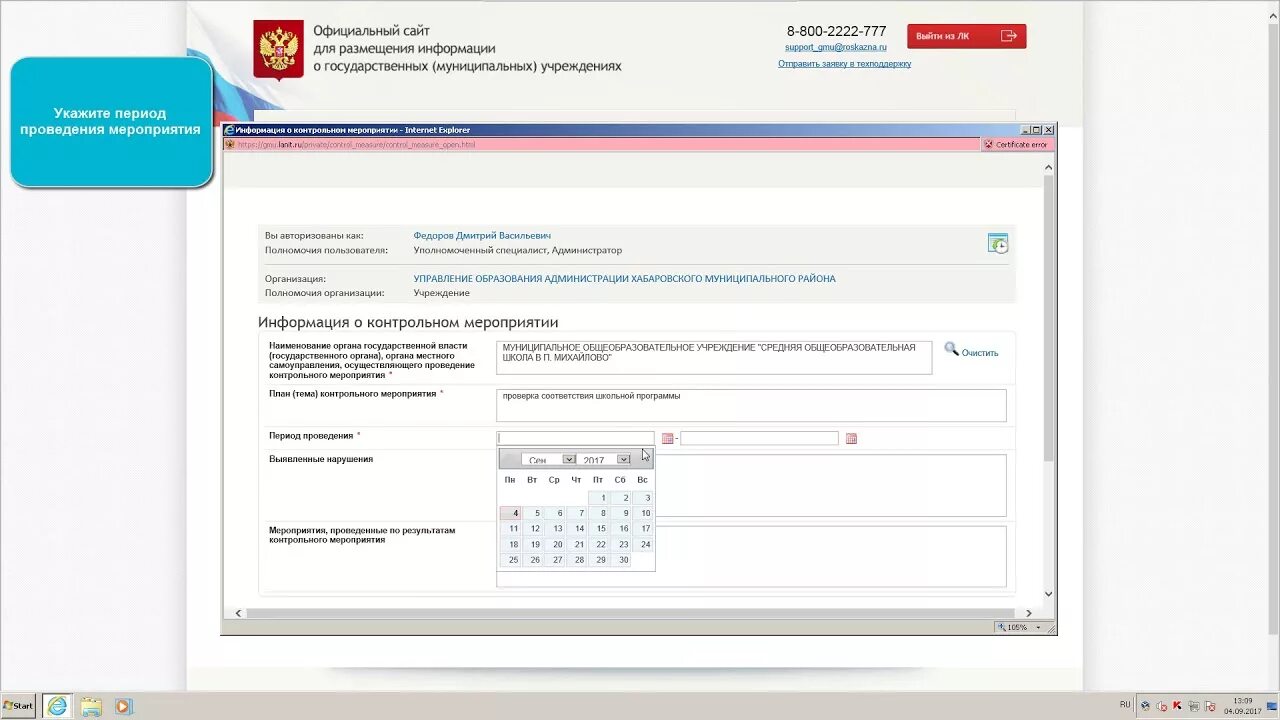
Task: Click the Мероприятия, проведенные по результатам text area
Action: point(830,556)
